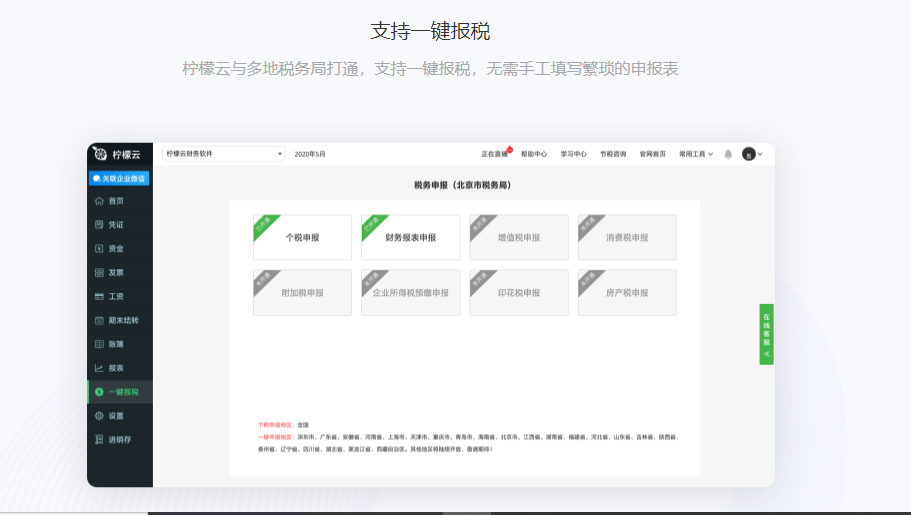Click the gray 未开通 ribbon on 增值税申报

click(x=479, y=224)
